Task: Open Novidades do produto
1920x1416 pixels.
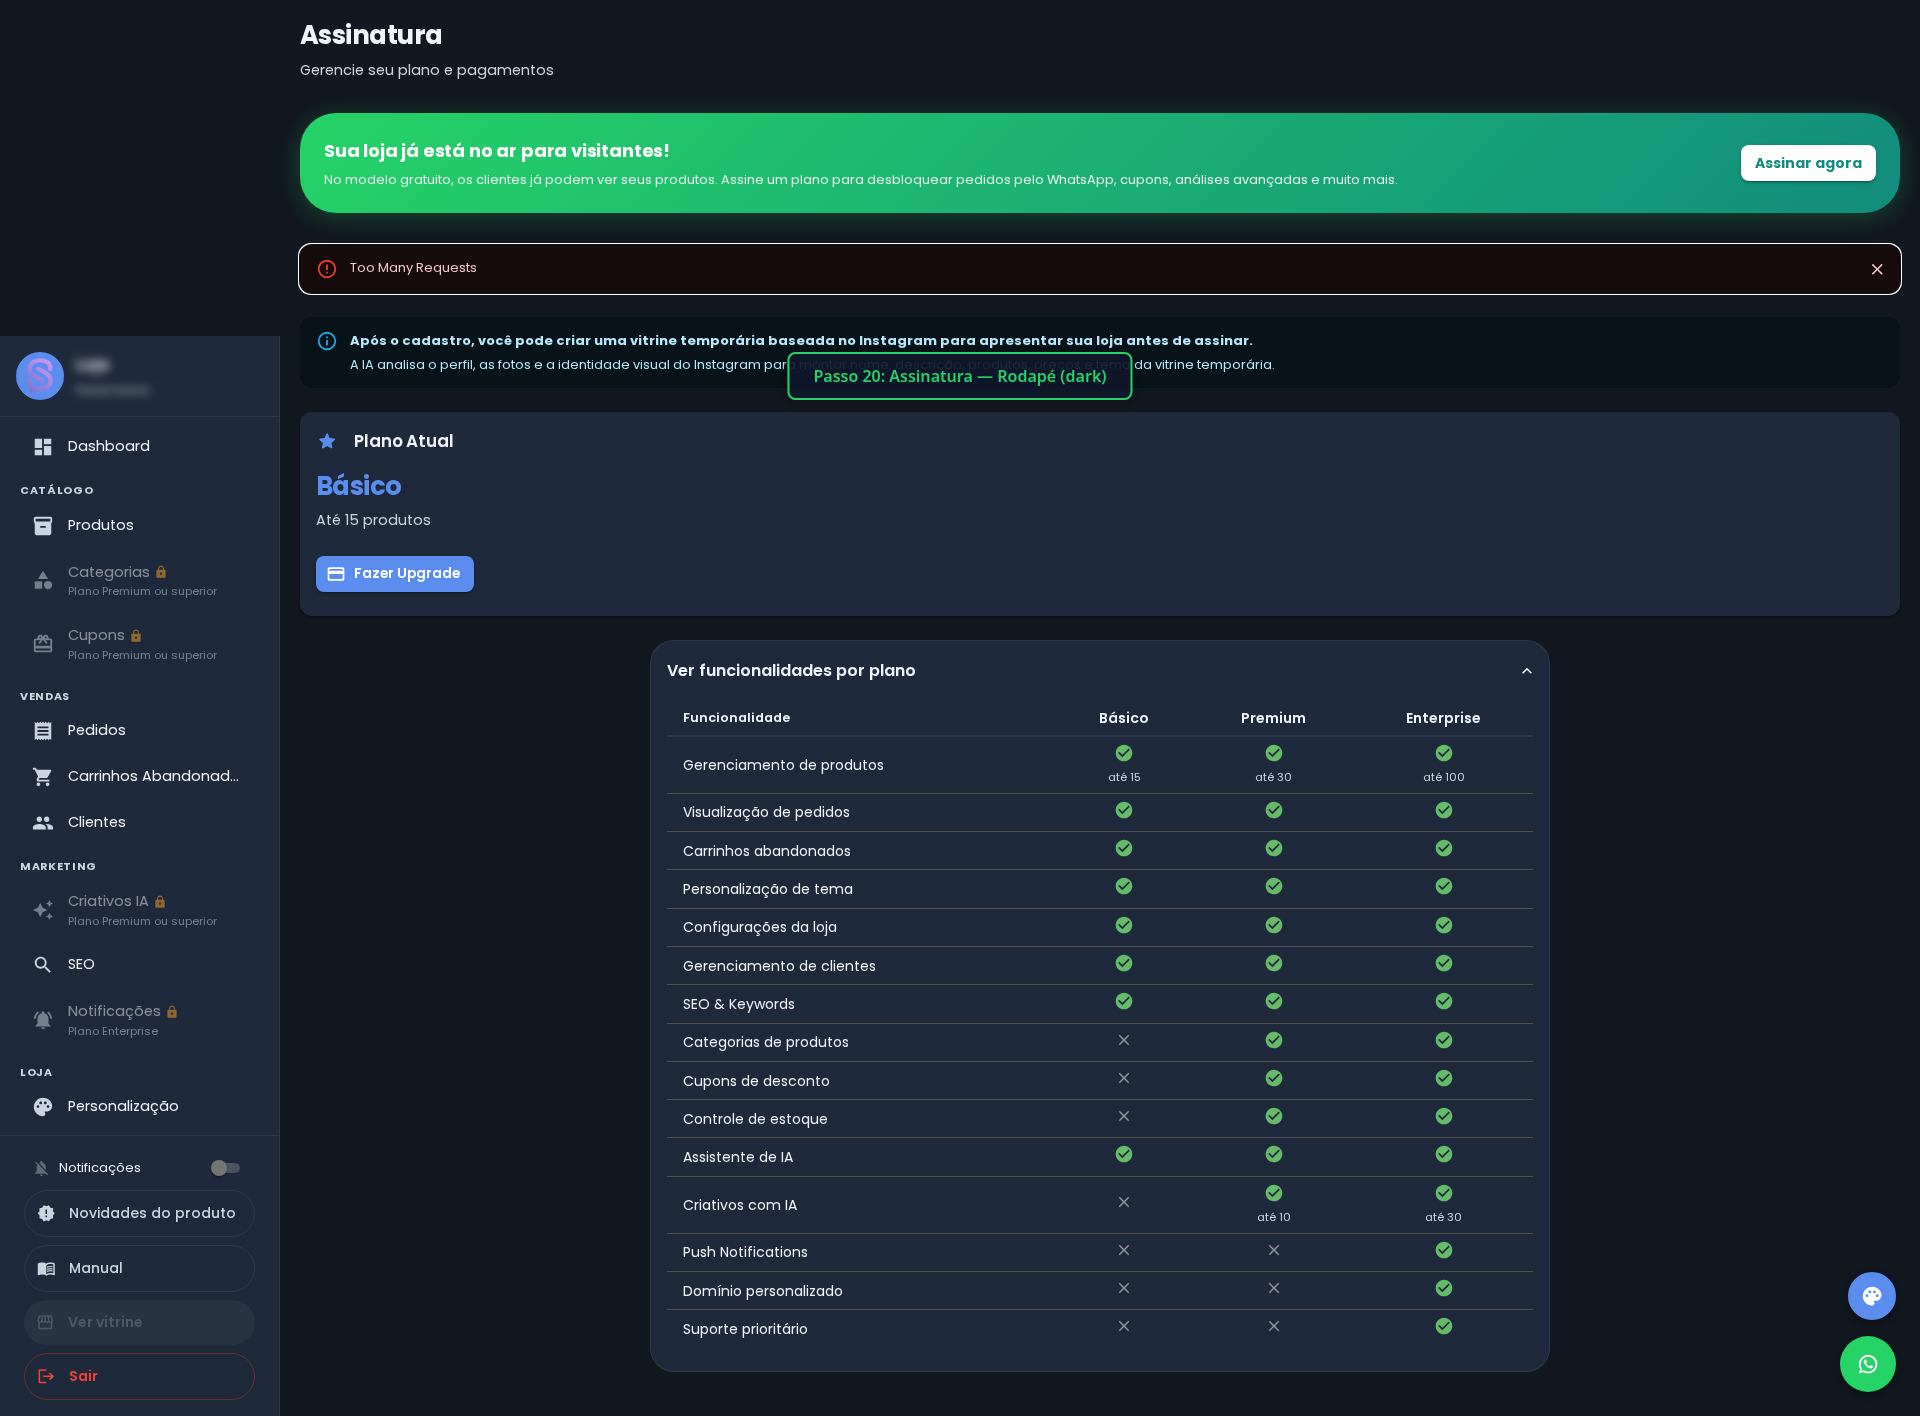Action: 139,1213
